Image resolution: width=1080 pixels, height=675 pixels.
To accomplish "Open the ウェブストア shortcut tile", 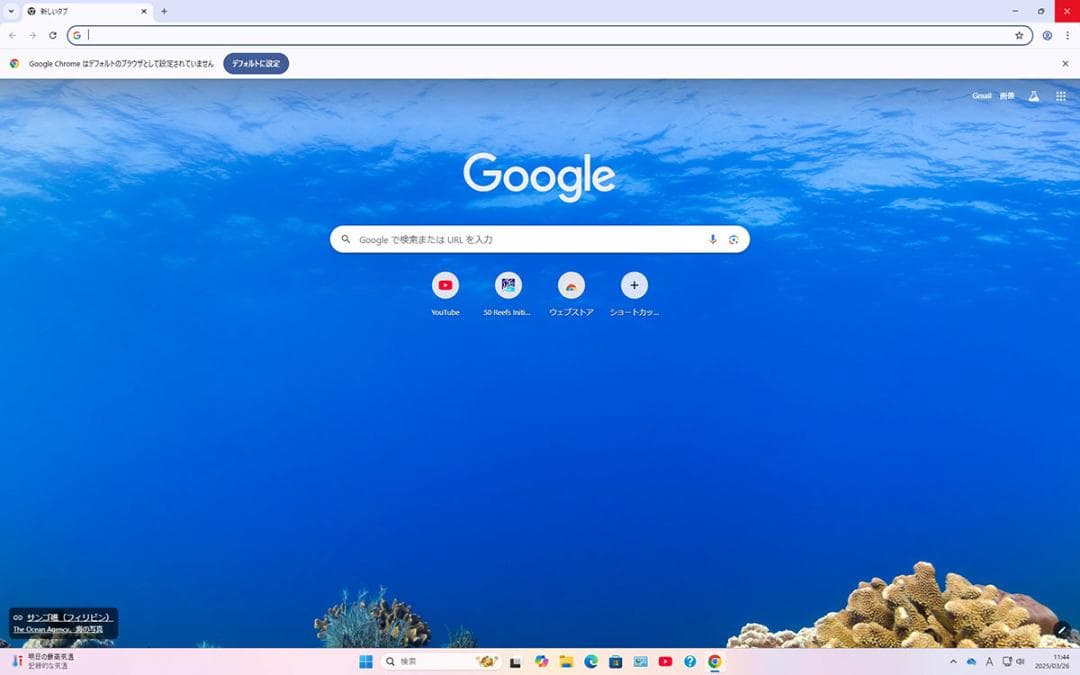I will tap(571, 286).
